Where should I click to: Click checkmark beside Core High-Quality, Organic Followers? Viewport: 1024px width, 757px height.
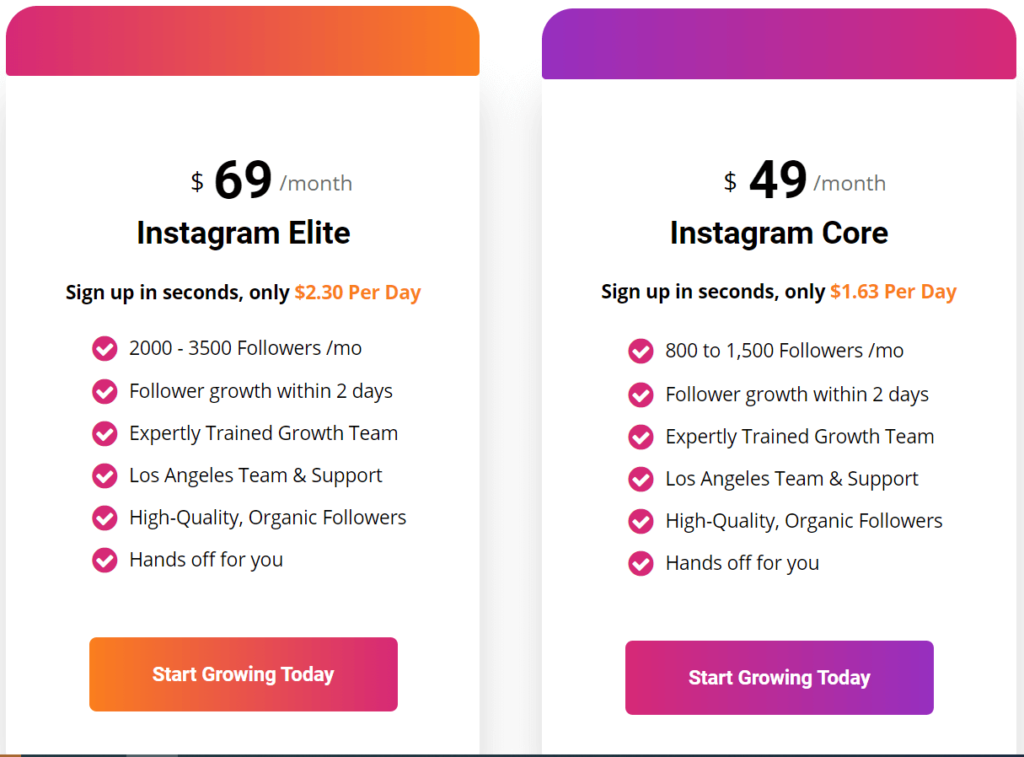click(641, 521)
